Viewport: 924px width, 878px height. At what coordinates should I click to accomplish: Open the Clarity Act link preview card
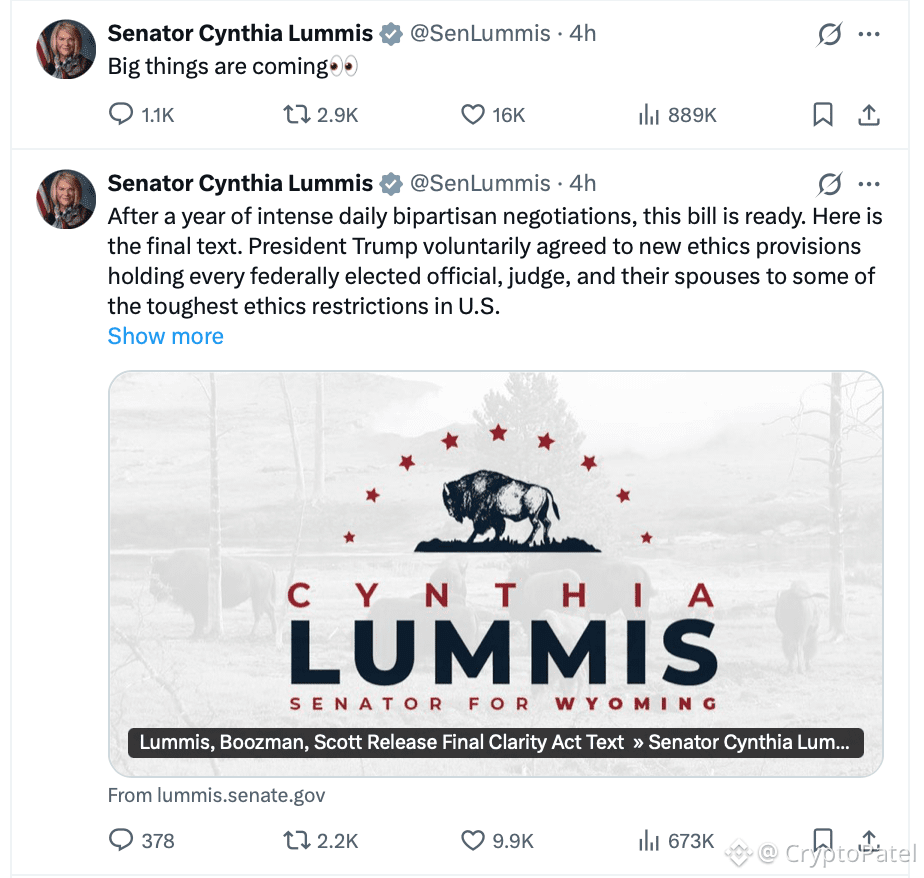tap(496, 573)
